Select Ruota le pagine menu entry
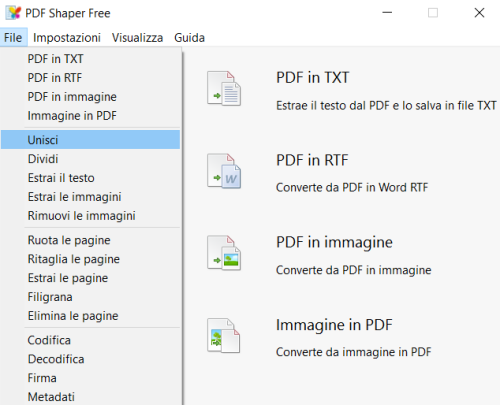Viewport: 500px width, 405px height. [90, 240]
